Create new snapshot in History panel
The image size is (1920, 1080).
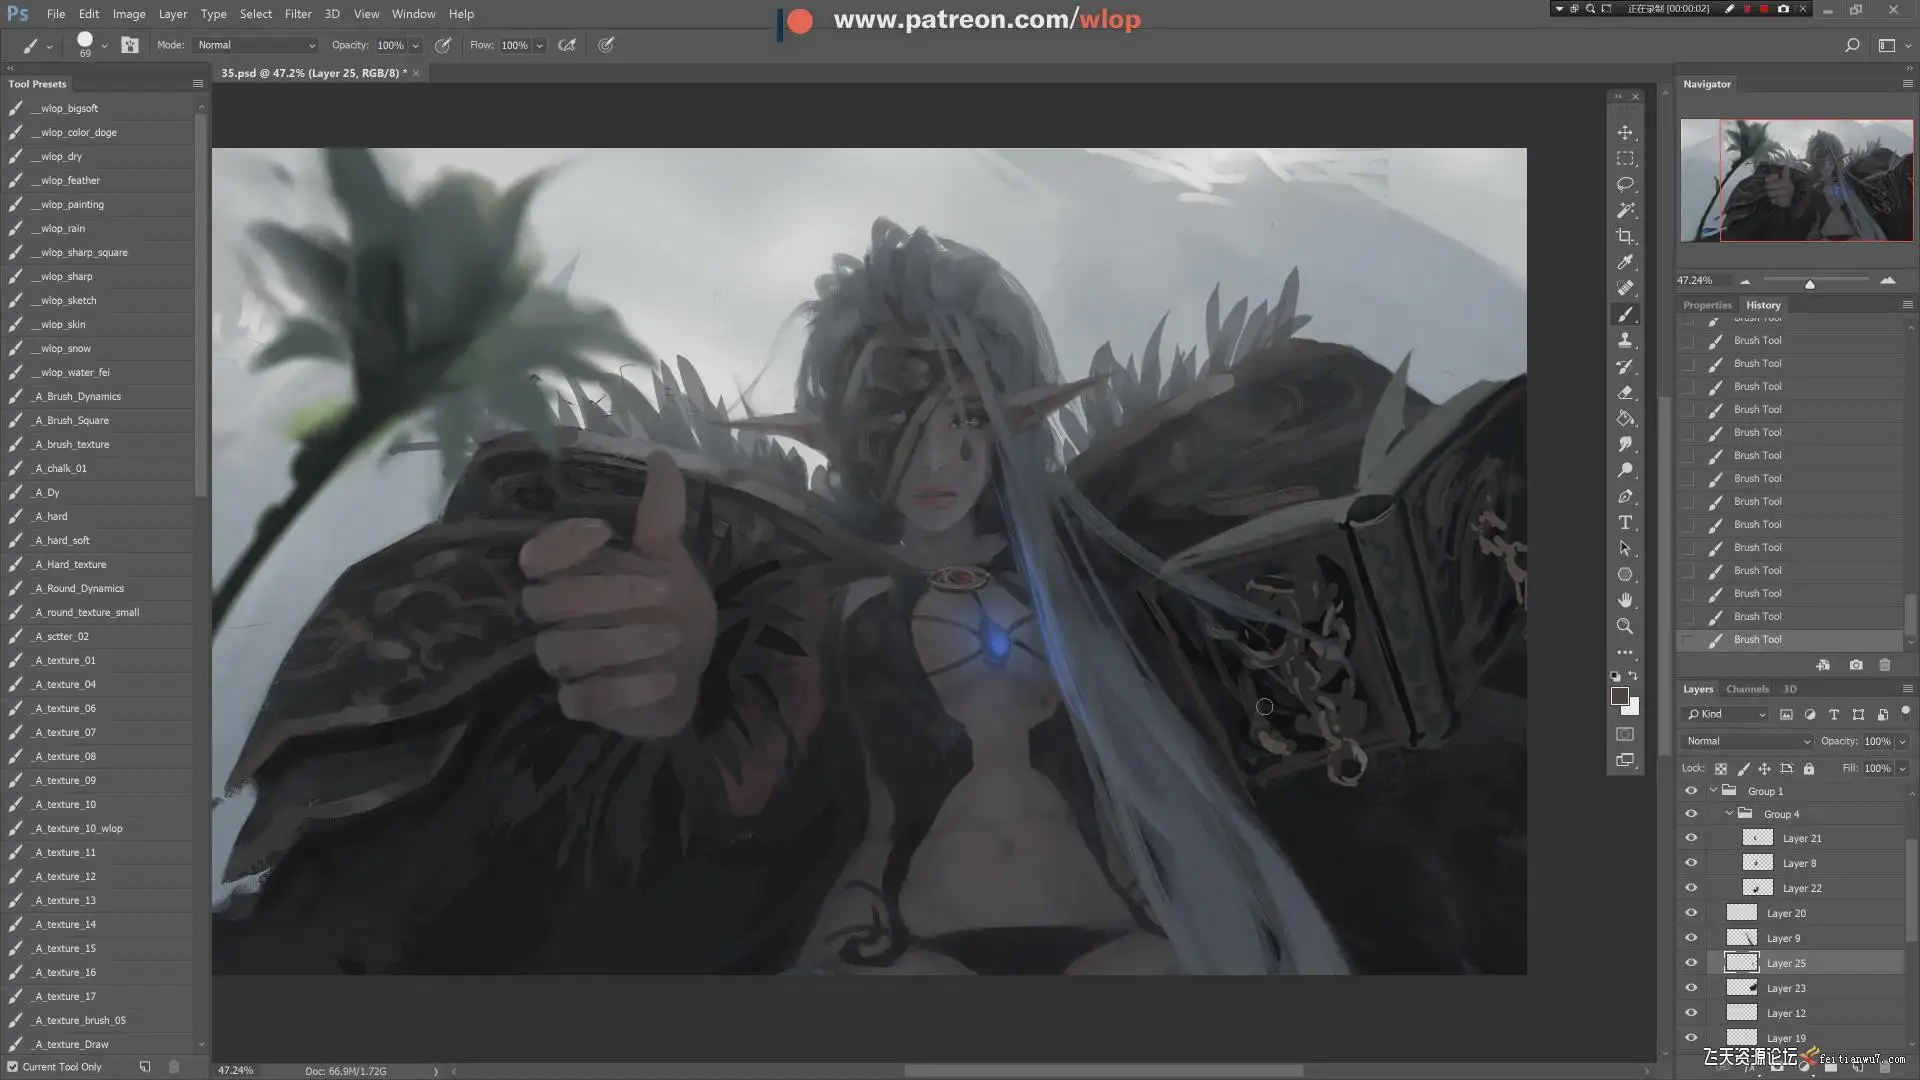point(1856,665)
